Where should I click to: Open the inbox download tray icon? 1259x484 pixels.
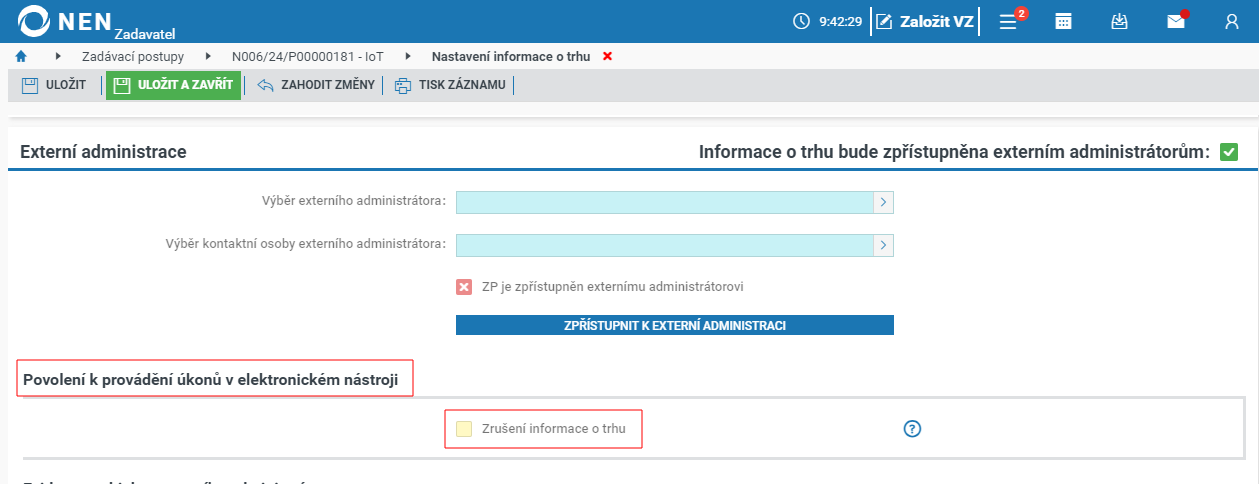[1120, 21]
